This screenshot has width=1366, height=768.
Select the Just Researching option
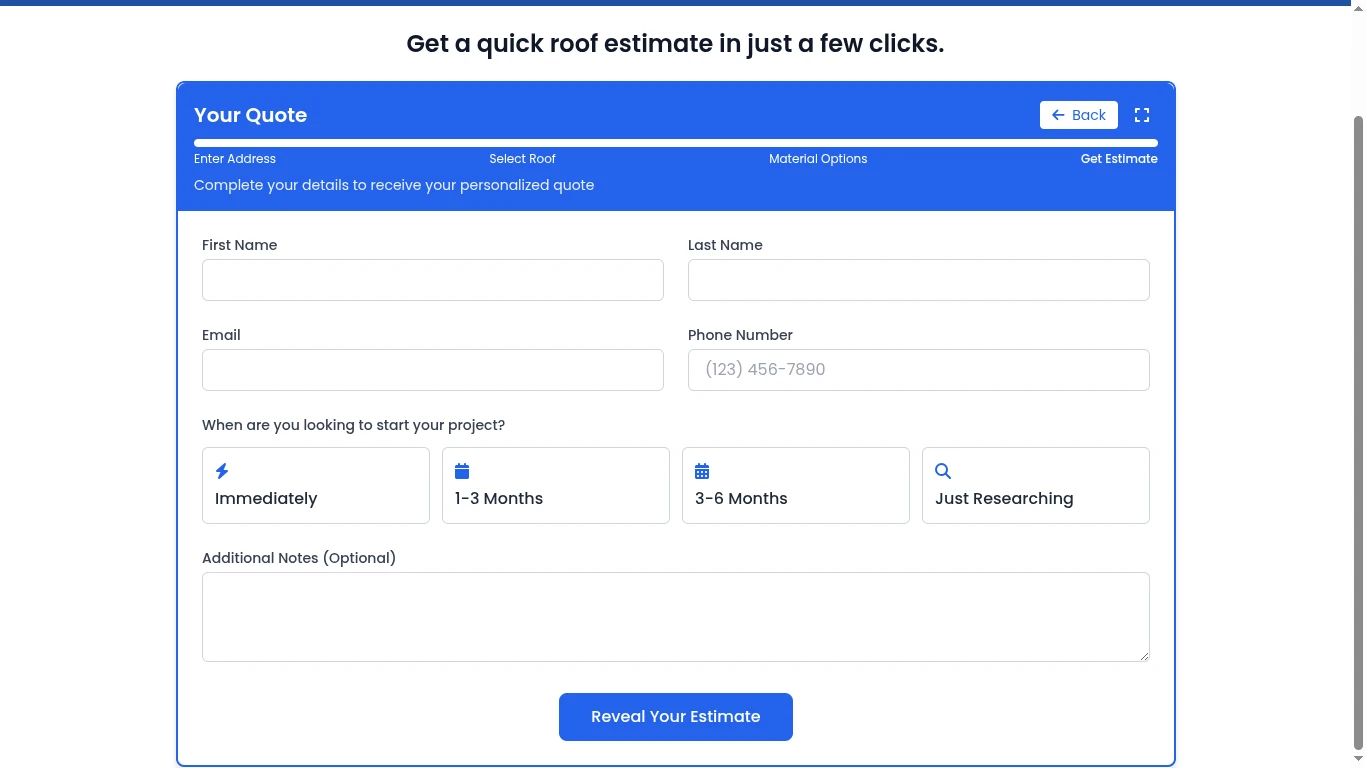pyautogui.click(x=1036, y=486)
